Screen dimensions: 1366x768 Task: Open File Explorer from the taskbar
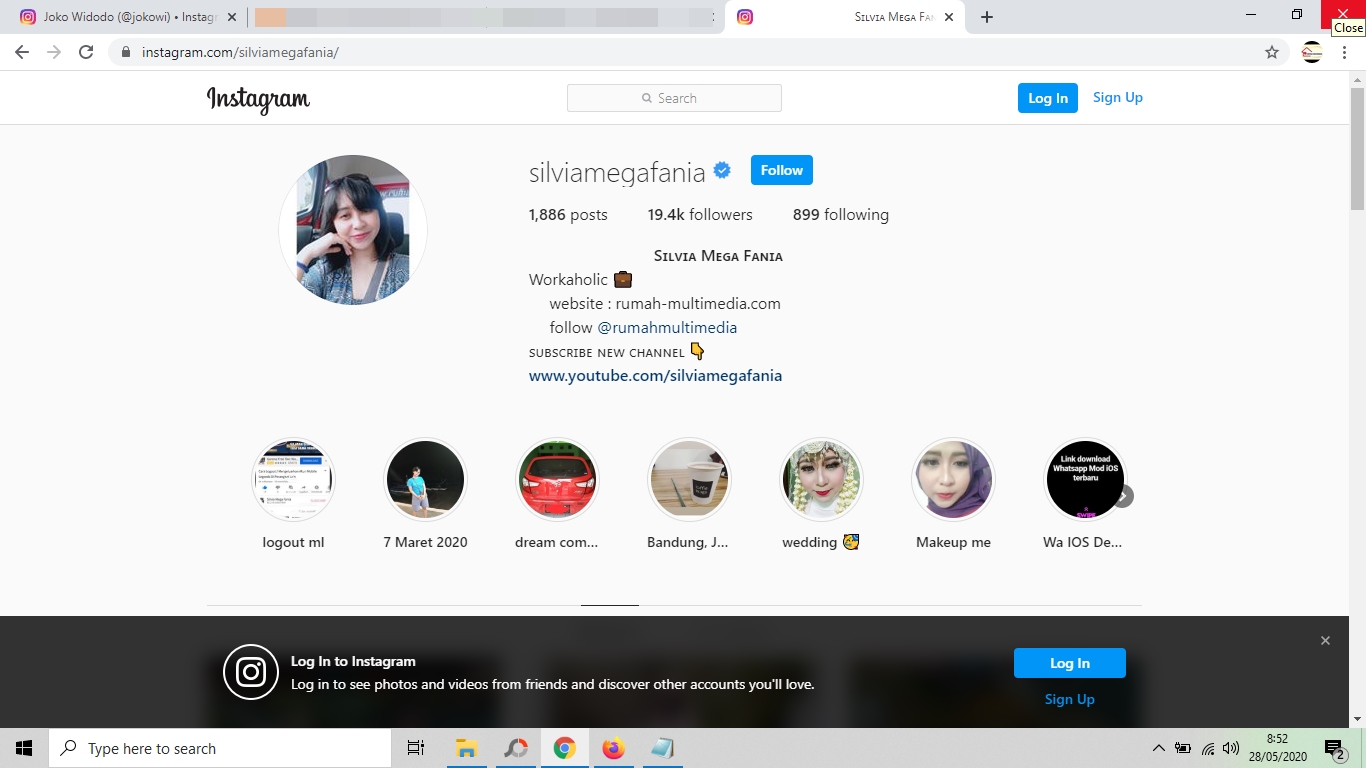click(x=466, y=748)
